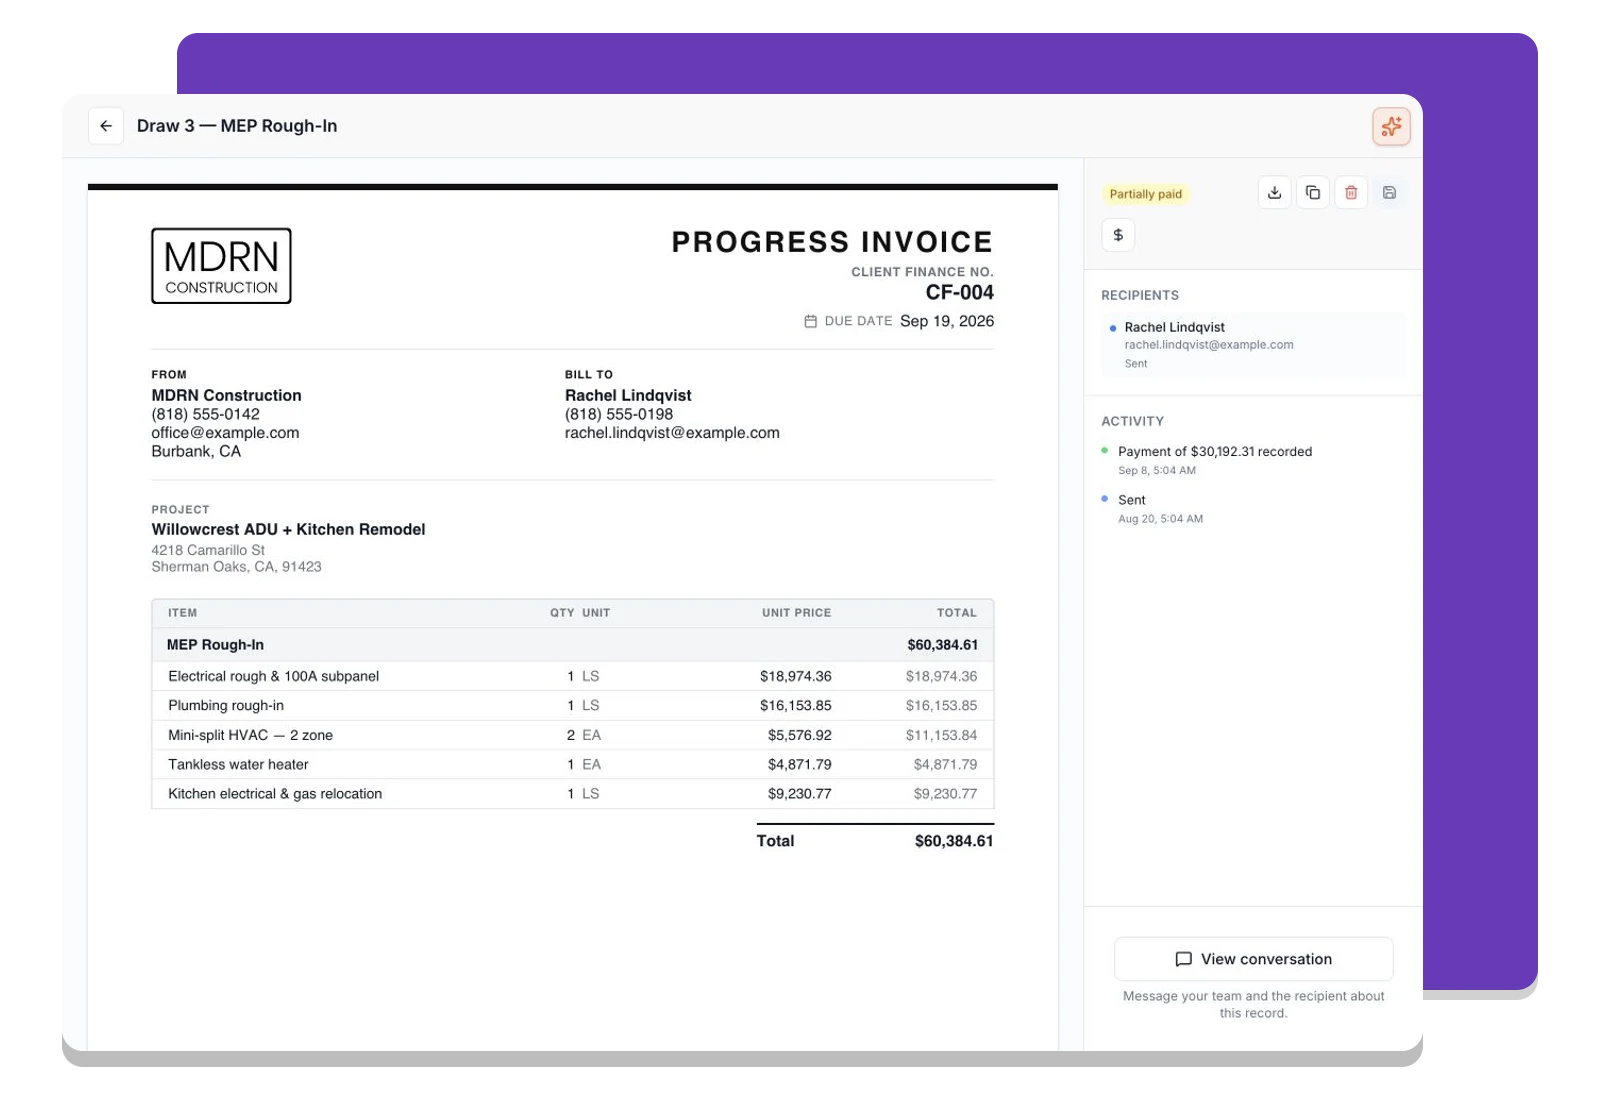Open View conversation
This screenshot has width=1600, height=1100.
pos(1253,959)
